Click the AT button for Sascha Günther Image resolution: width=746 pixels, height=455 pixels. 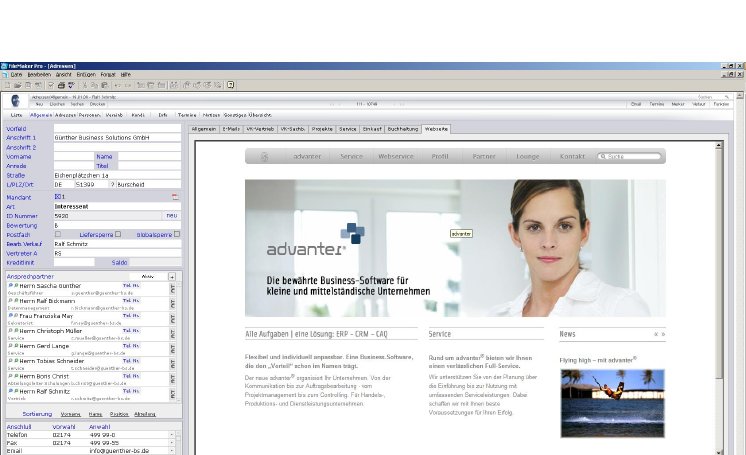click(x=172, y=288)
